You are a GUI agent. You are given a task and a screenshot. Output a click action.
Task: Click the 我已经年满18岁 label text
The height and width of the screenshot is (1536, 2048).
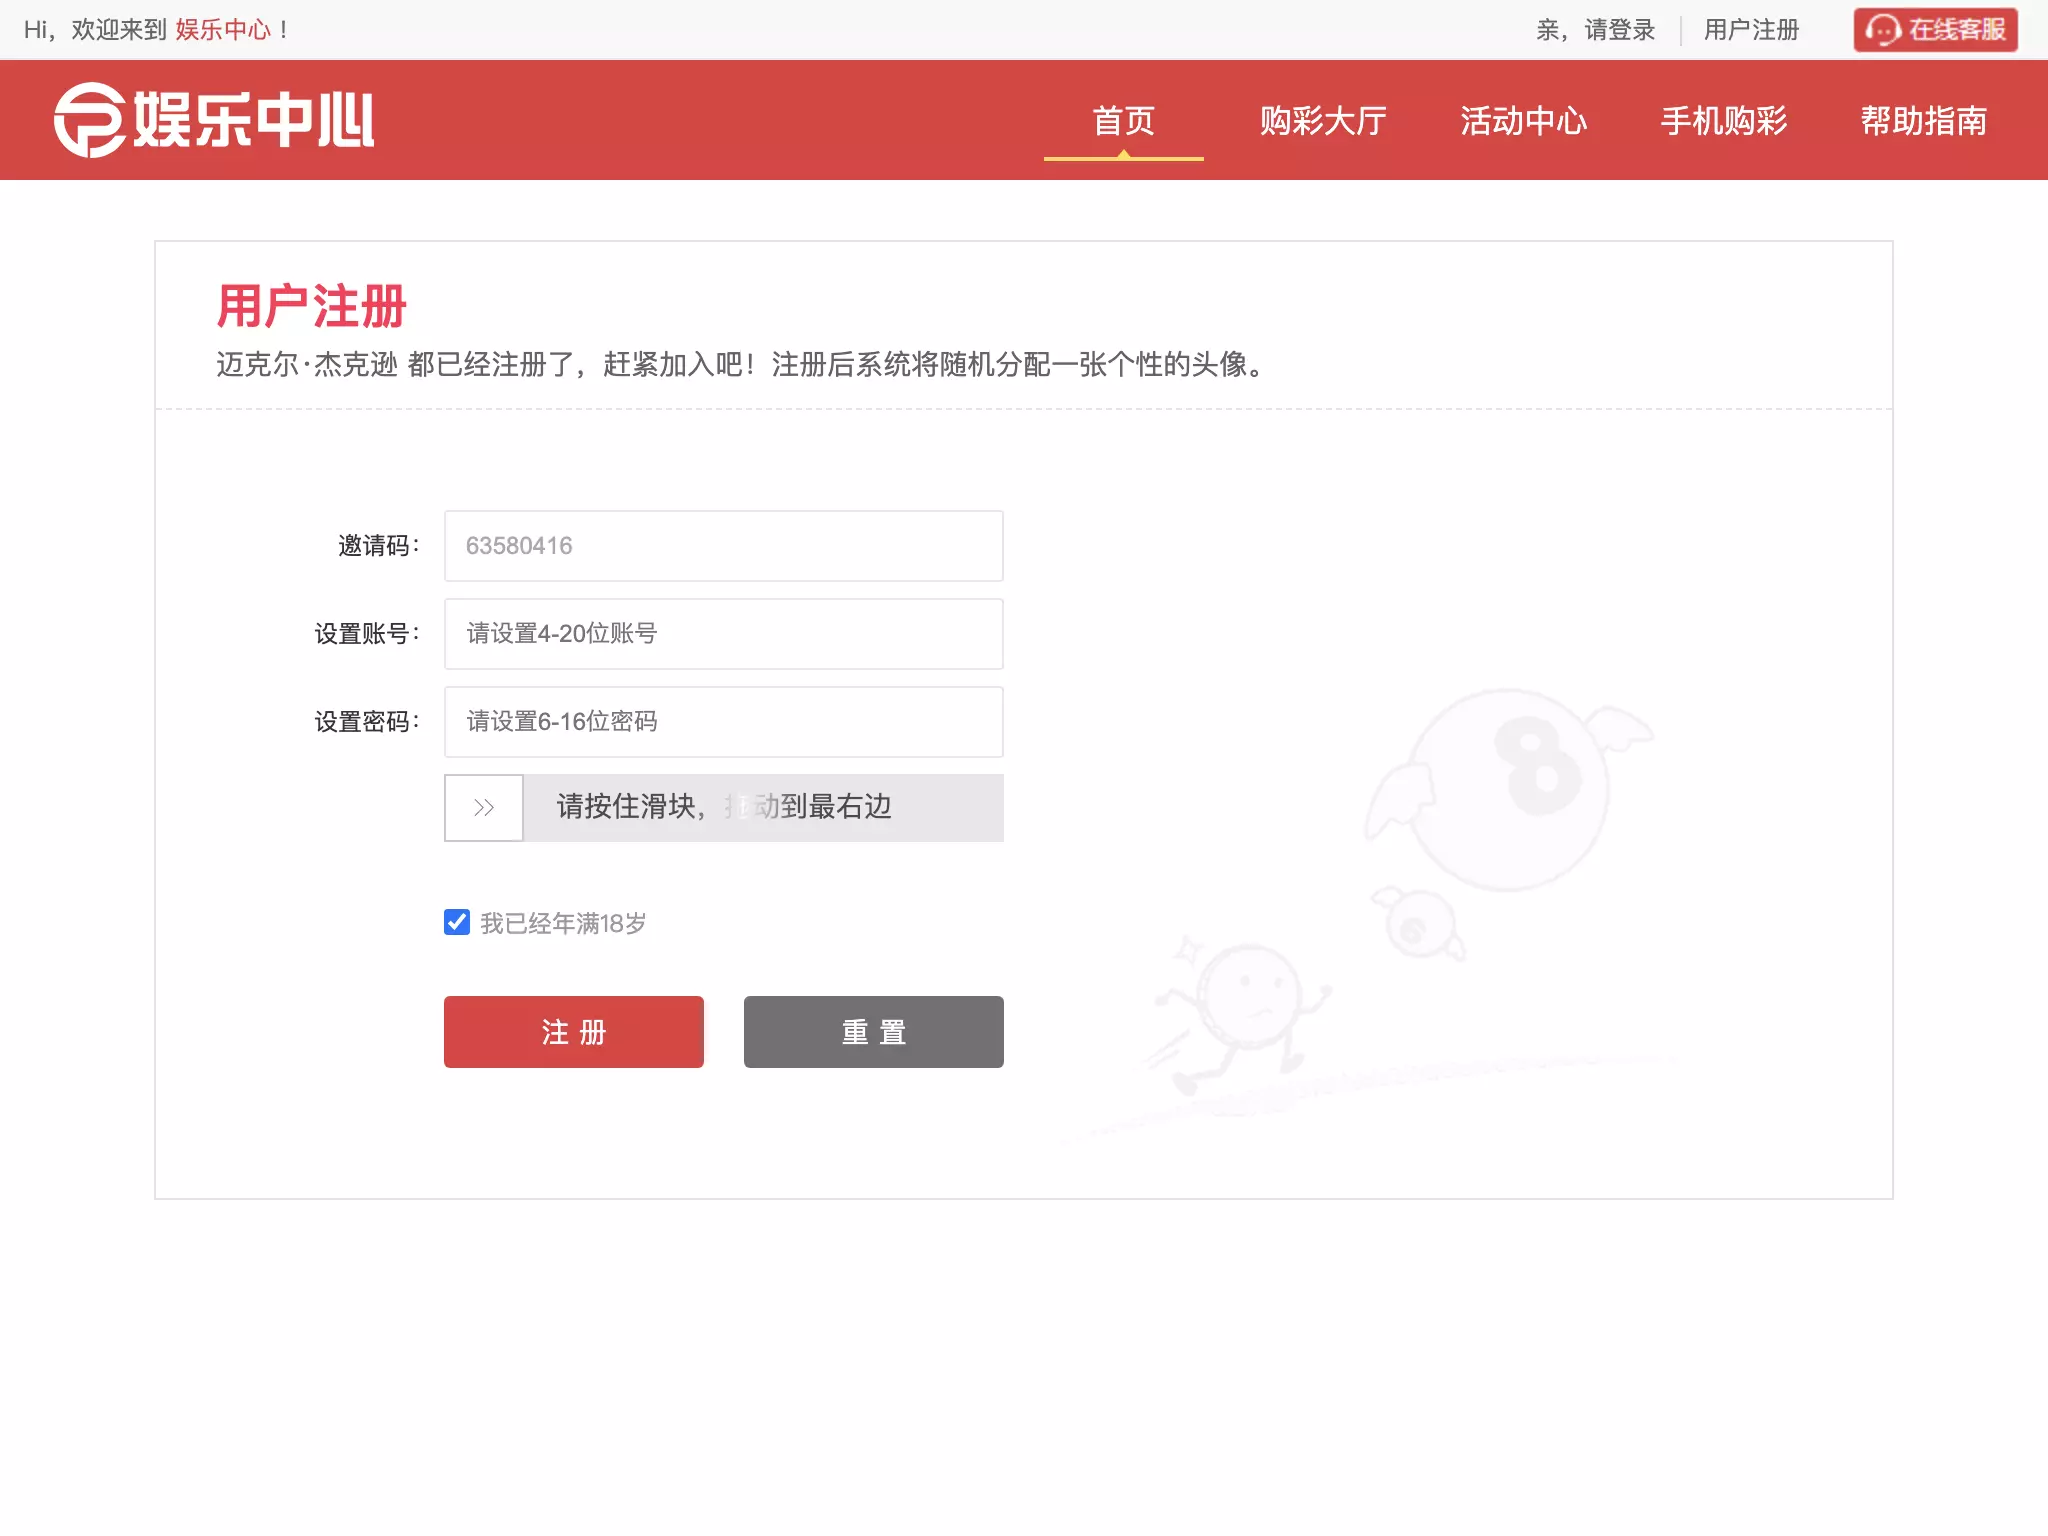tap(563, 923)
